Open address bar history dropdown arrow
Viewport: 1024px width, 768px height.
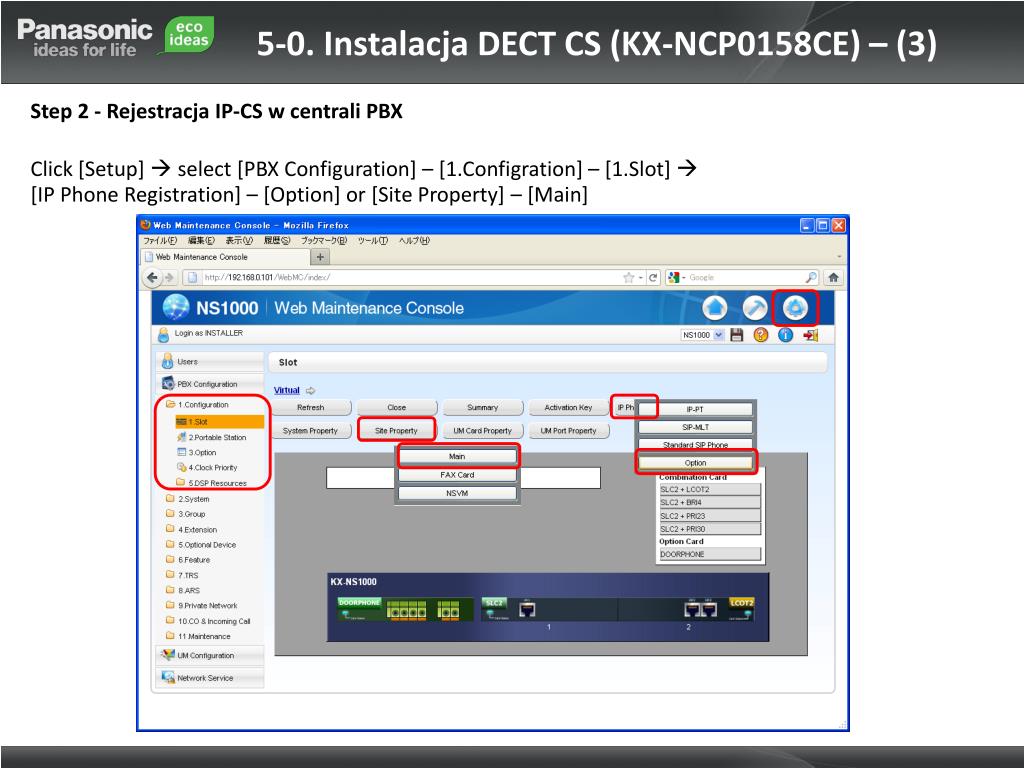pyautogui.click(x=641, y=278)
